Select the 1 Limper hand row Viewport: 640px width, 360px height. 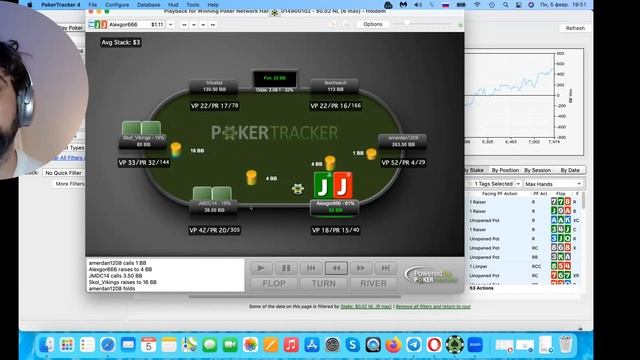524,266
